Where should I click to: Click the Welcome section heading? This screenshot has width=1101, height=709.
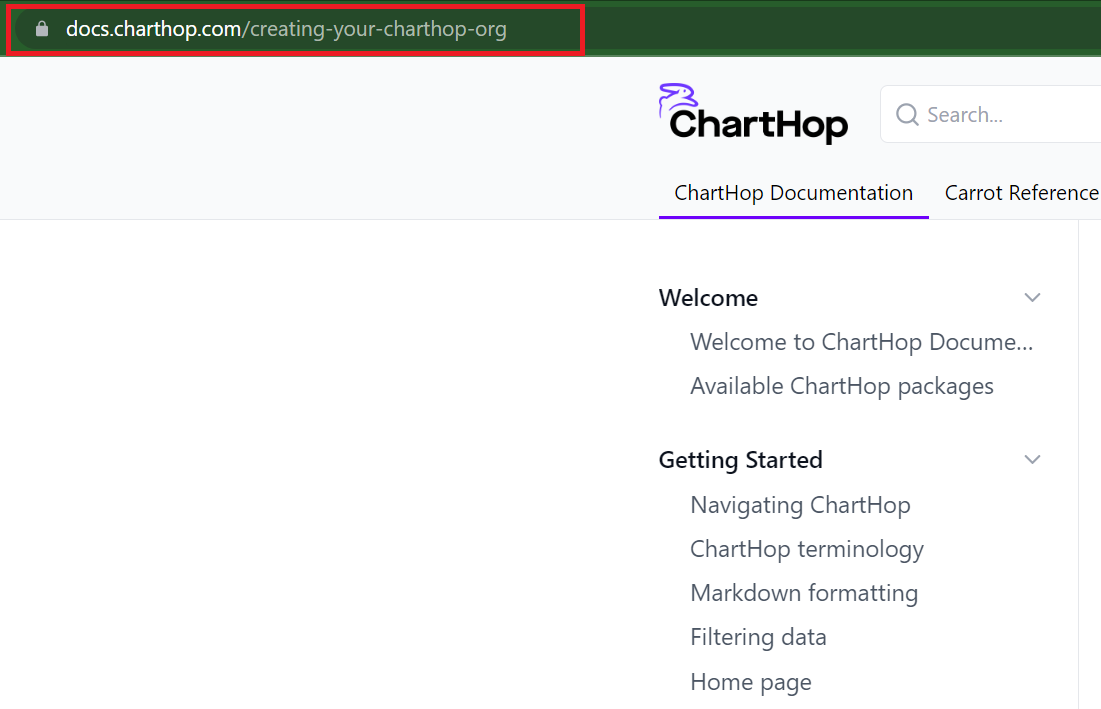coord(707,297)
